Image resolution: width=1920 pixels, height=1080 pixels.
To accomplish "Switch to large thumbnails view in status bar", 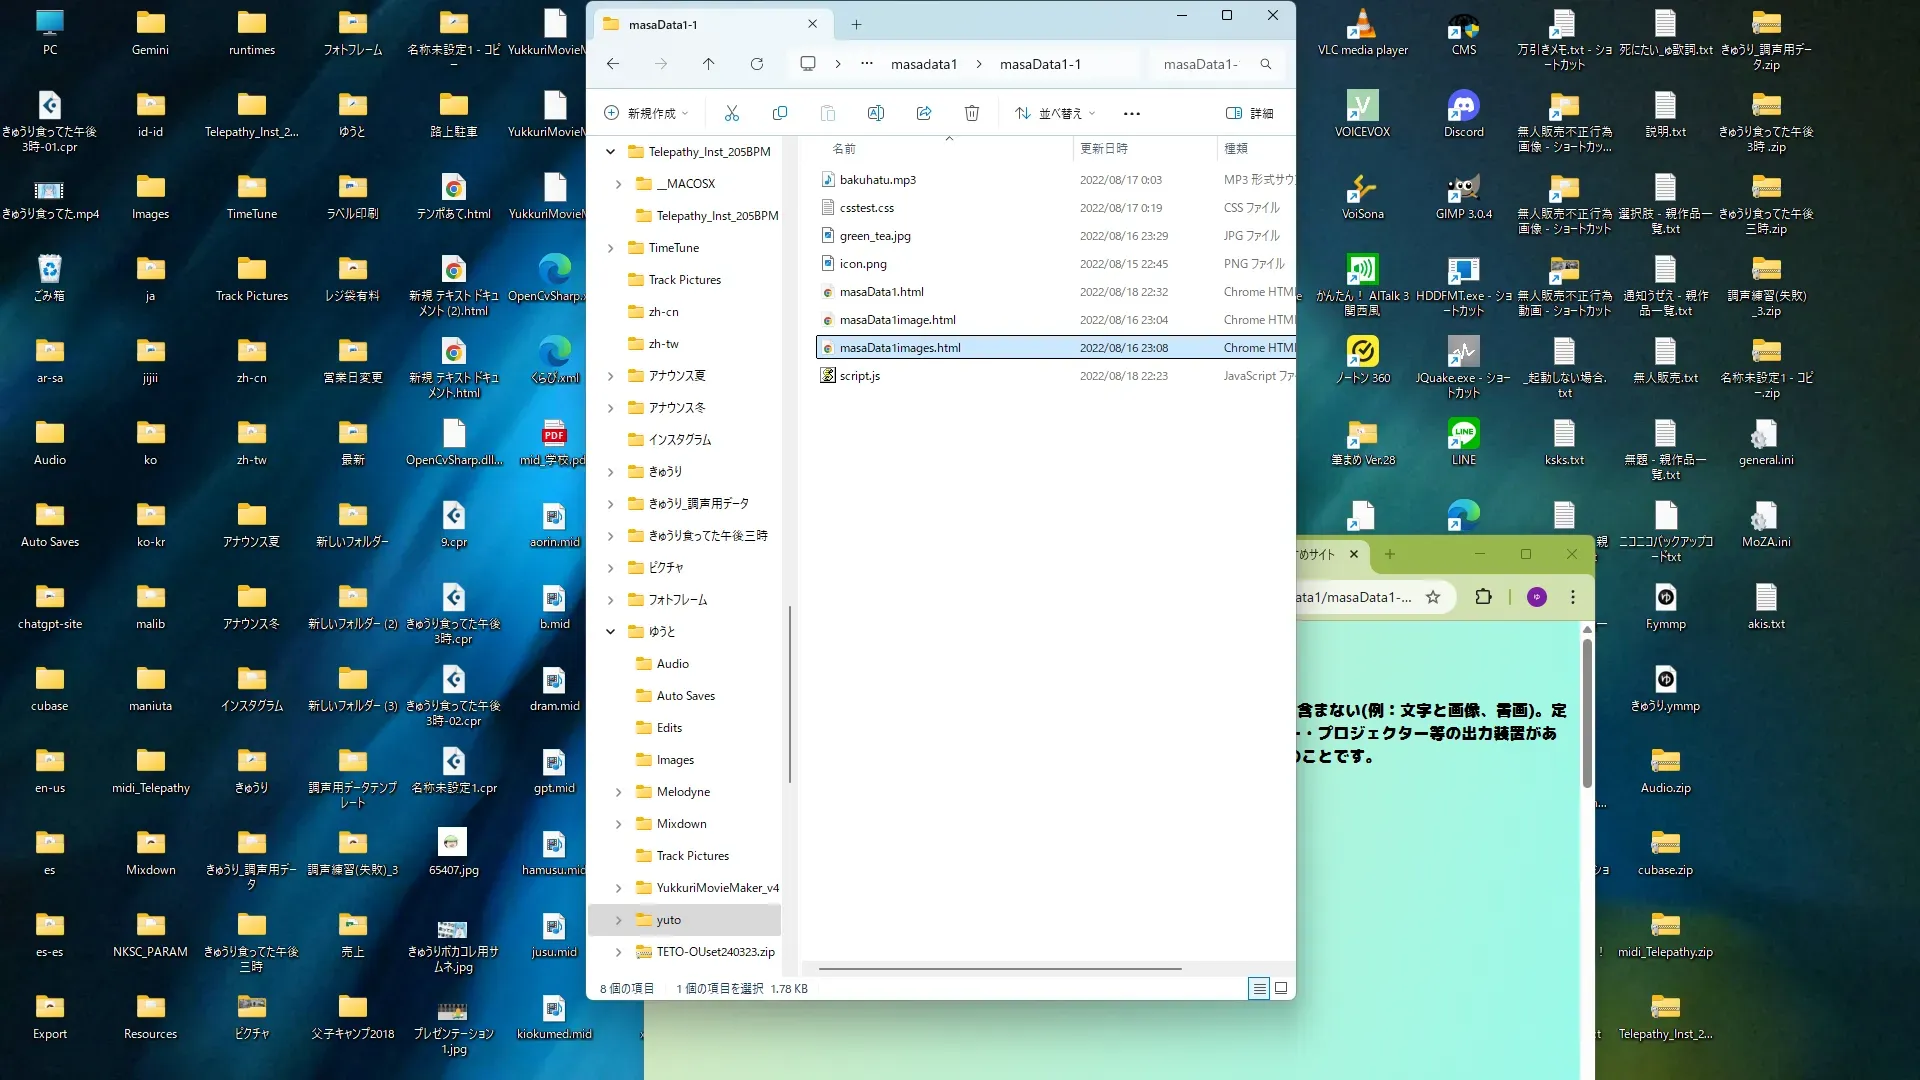I will 1281,988.
